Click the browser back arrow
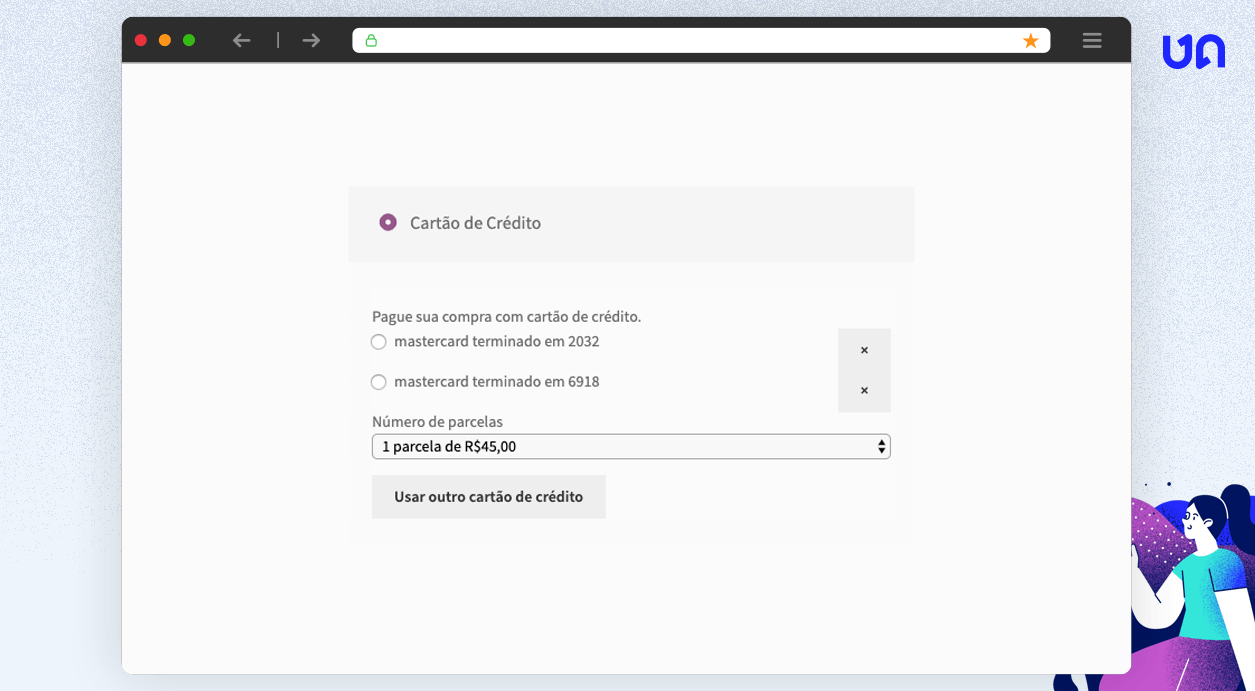 pos(241,40)
